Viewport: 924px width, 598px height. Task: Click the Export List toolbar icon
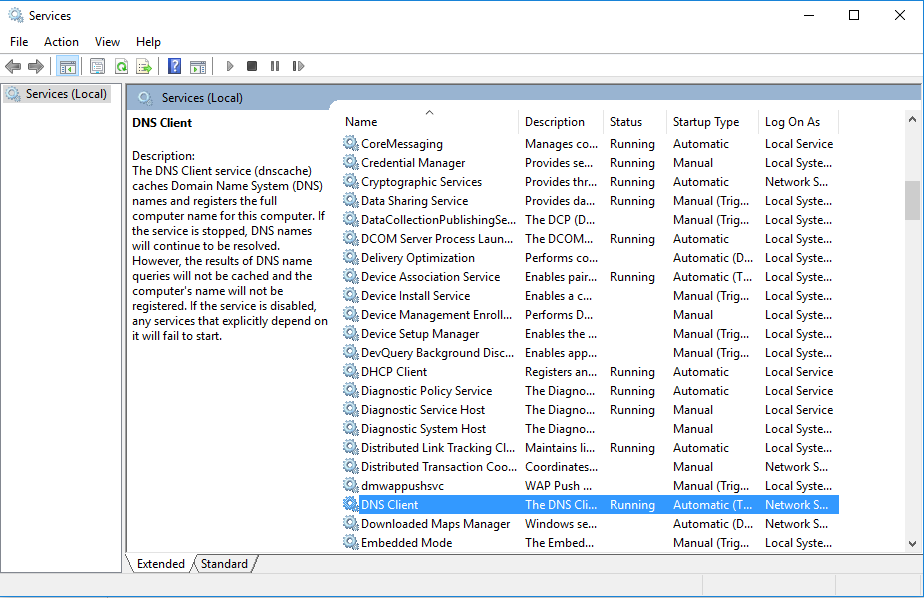144,67
